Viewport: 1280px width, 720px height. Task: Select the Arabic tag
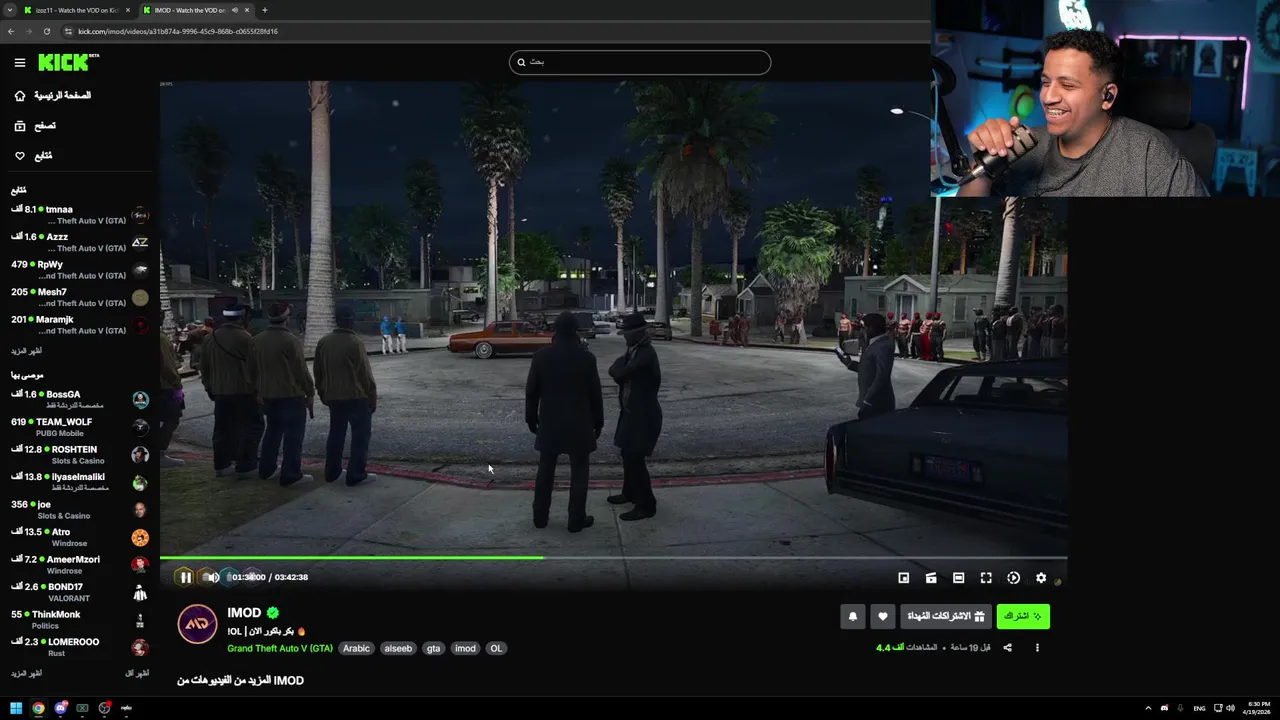[356, 648]
